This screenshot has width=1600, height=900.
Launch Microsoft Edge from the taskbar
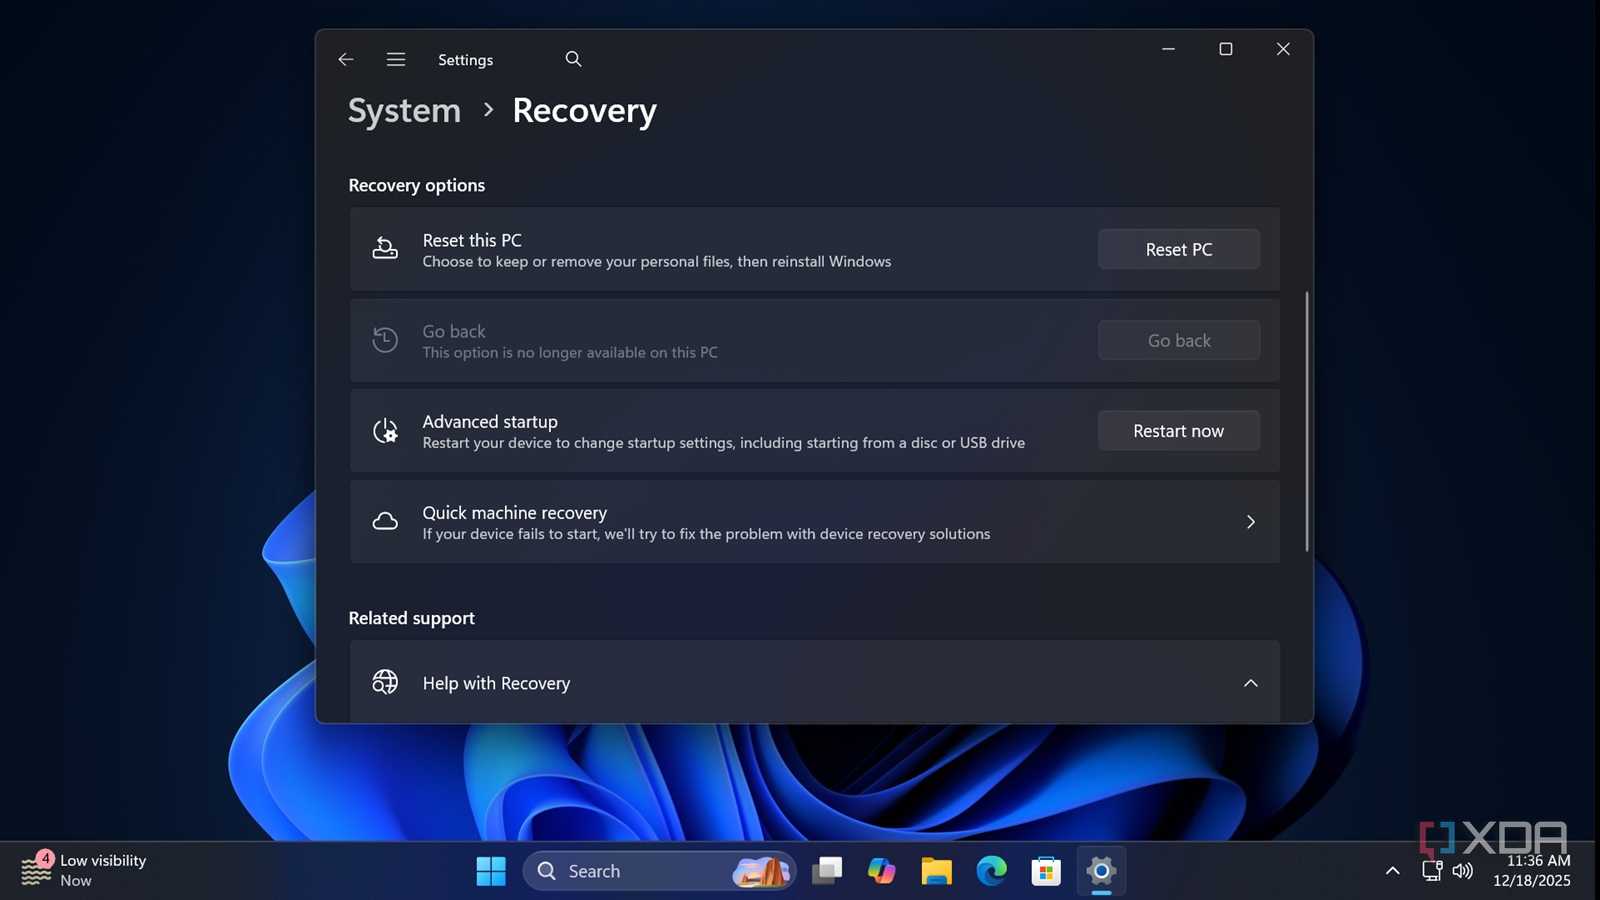(x=991, y=871)
